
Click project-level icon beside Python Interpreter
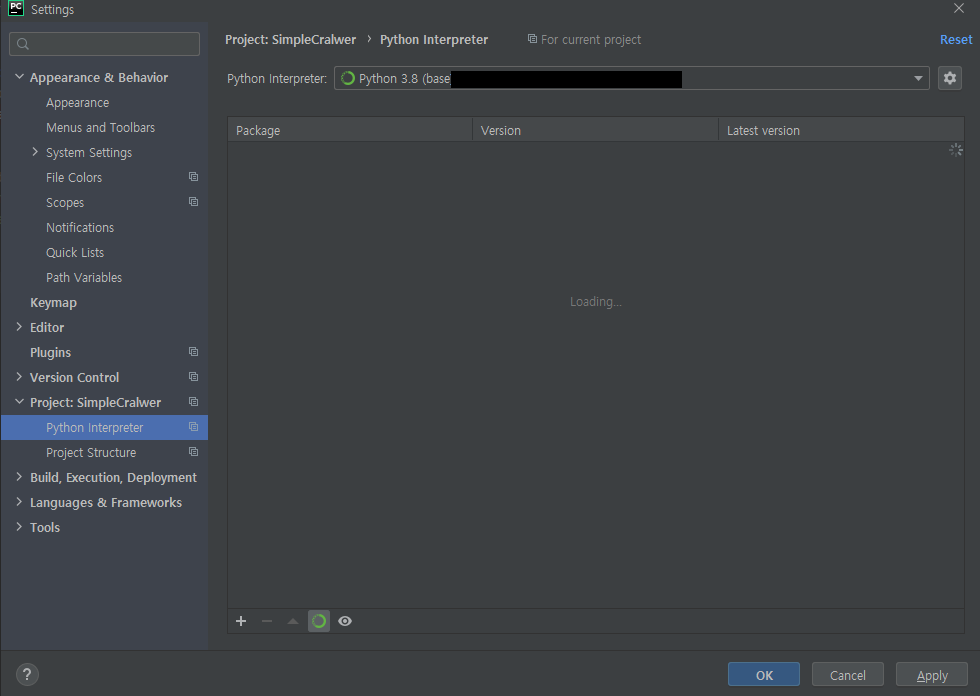(x=194, y=427)
